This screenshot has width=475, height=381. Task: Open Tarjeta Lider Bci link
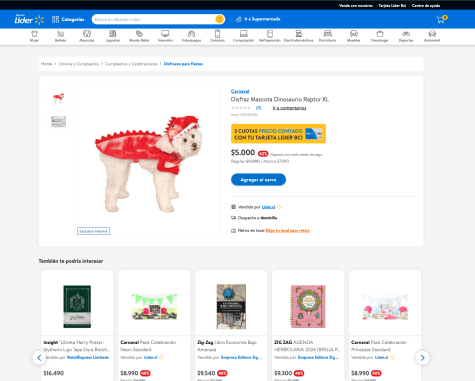[392, 5]
